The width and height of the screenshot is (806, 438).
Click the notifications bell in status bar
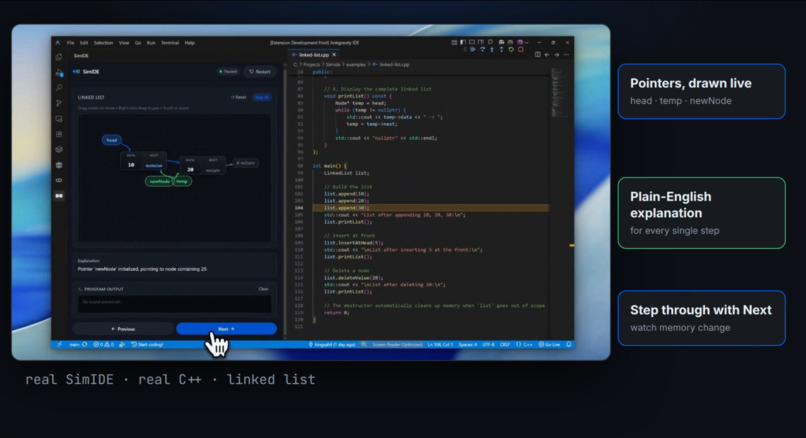click(x=569, y=344)
